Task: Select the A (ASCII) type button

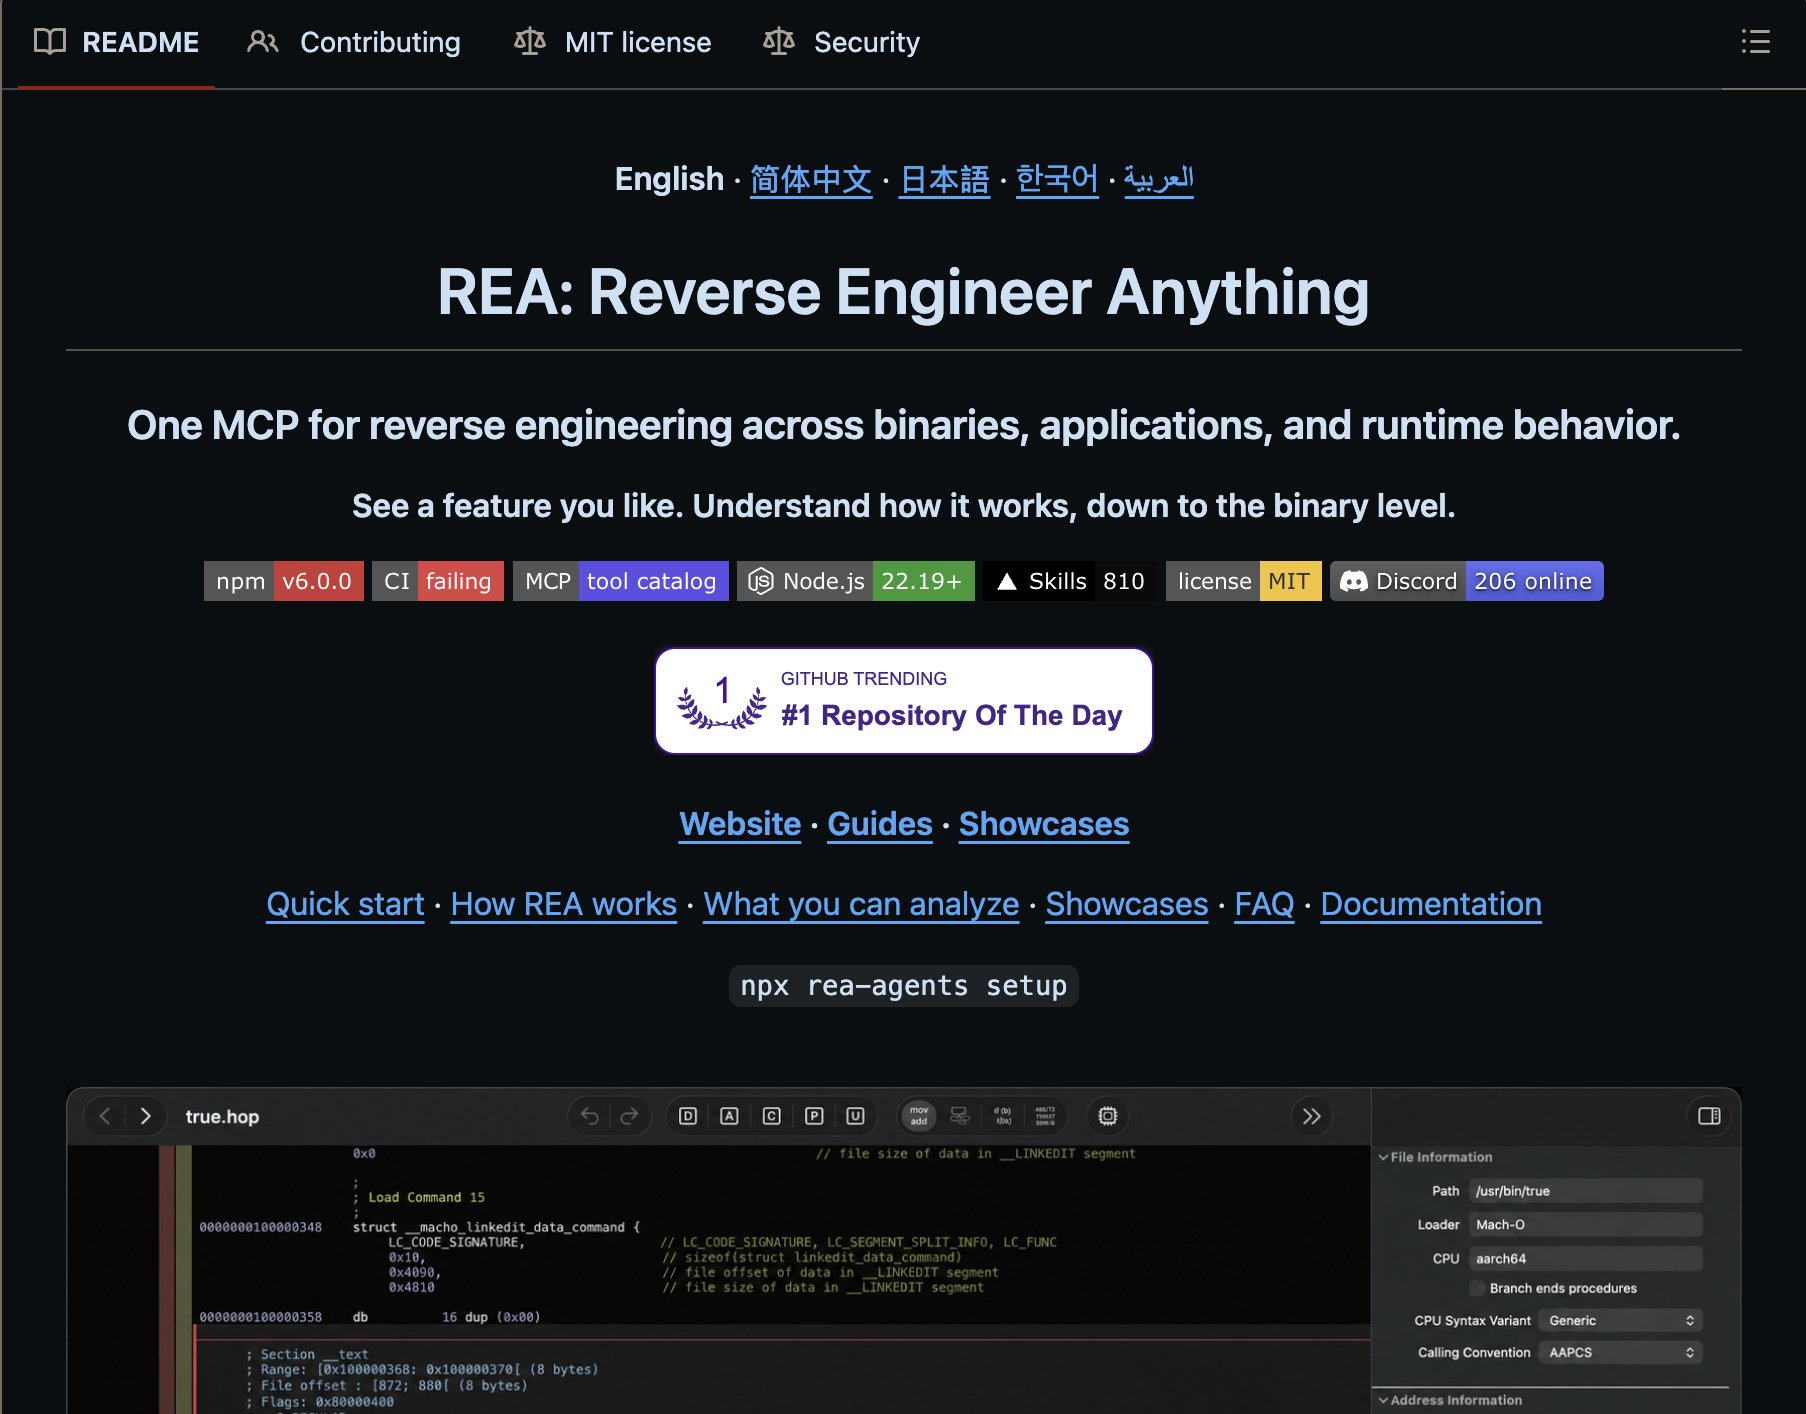Action: click(729, 1116)
